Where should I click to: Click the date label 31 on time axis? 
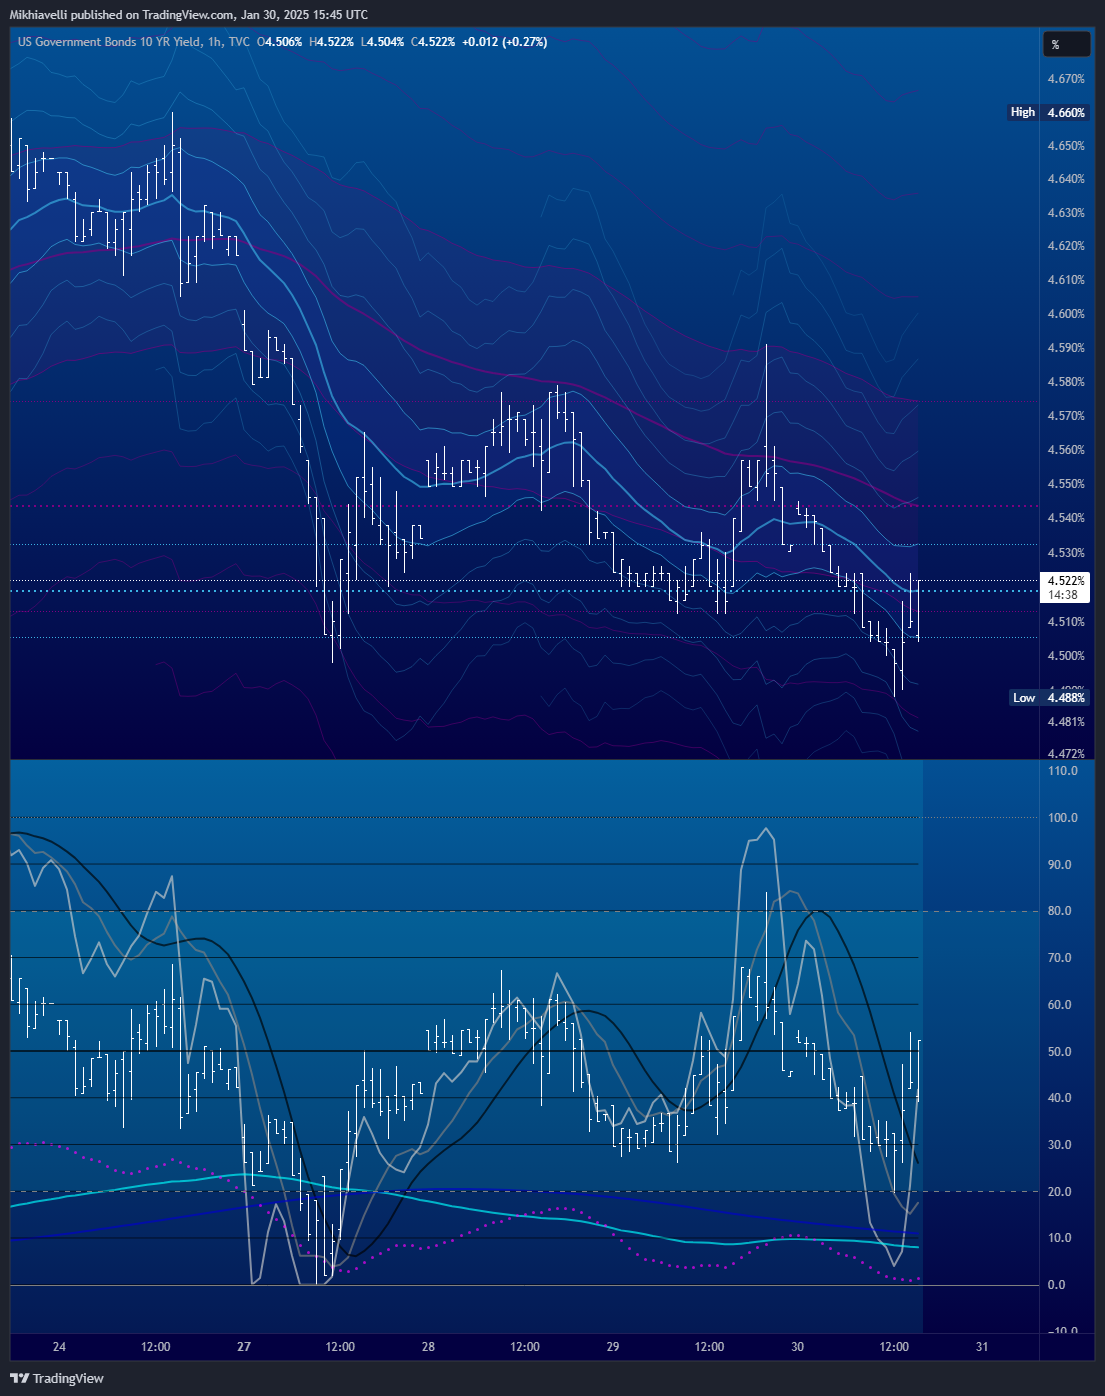coord(982,1347)
